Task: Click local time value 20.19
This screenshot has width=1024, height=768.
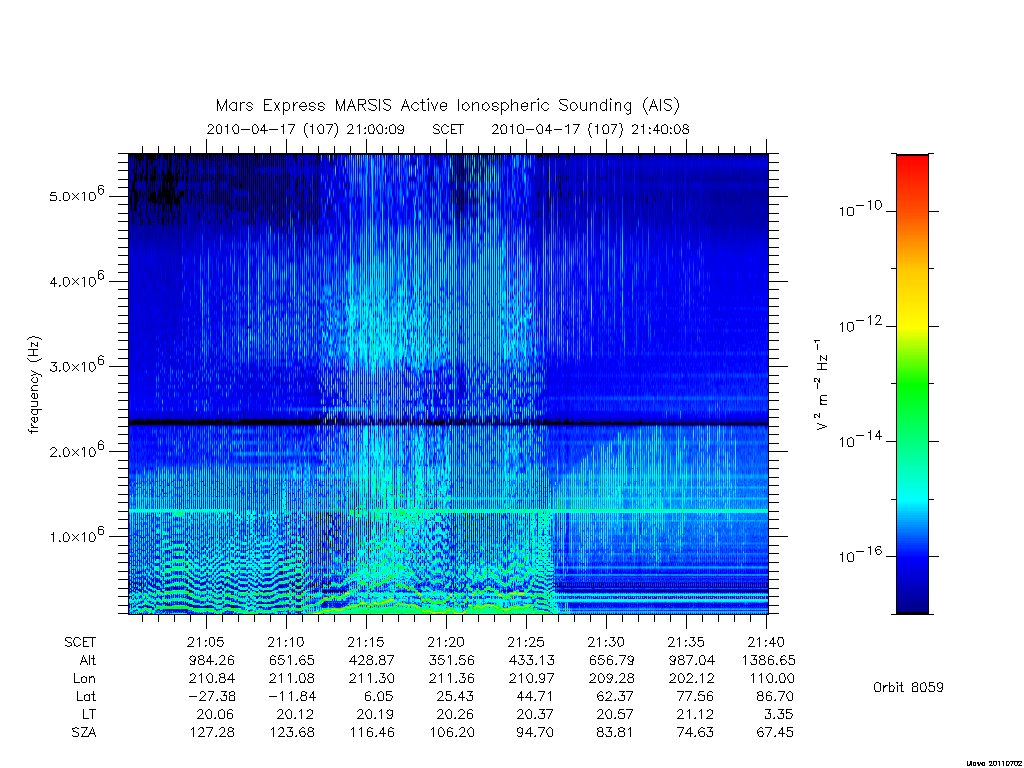Action: (x=375, y=714)
